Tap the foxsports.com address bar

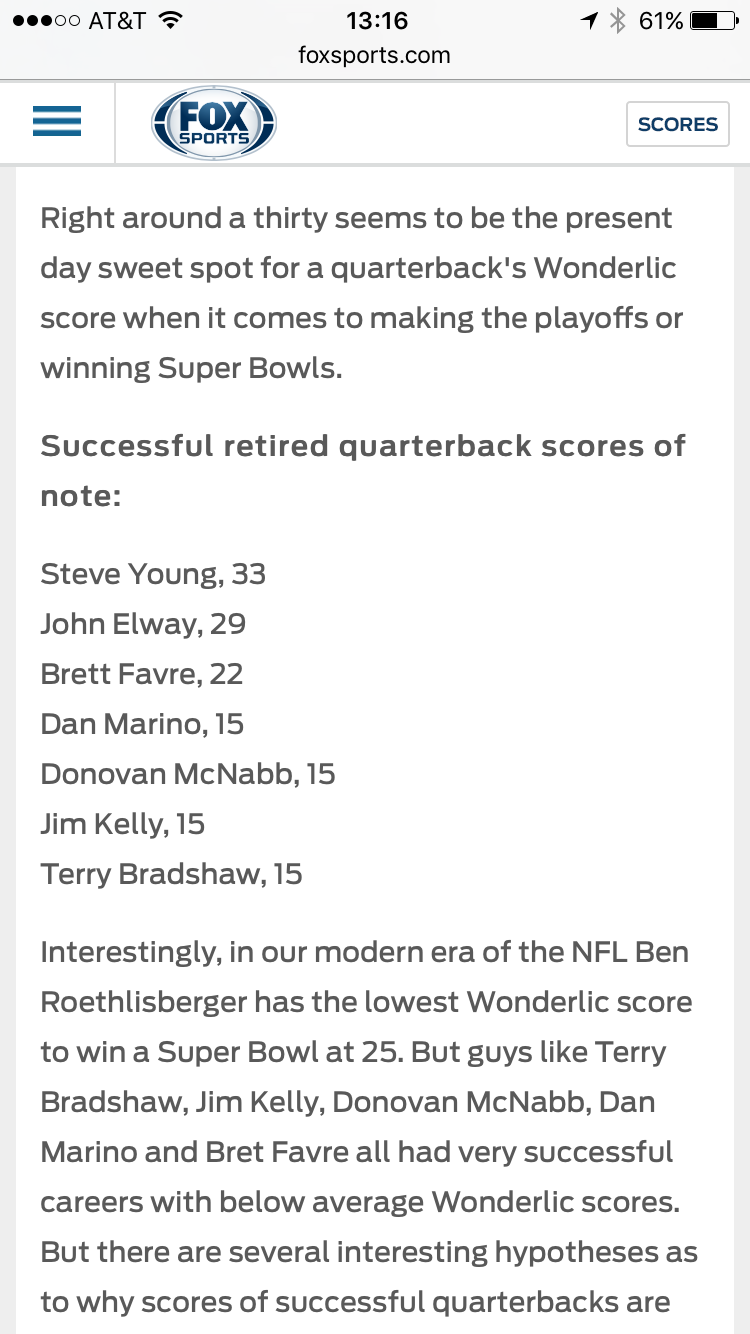(374, 55)
